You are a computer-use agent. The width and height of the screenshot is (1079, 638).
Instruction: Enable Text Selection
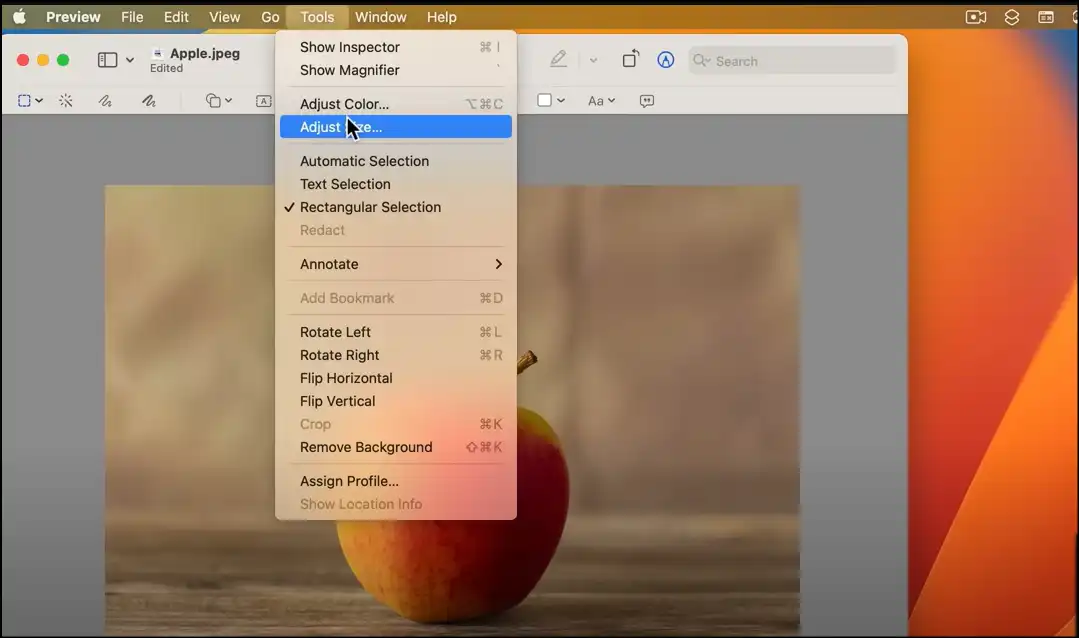click(x=396, y=184)
